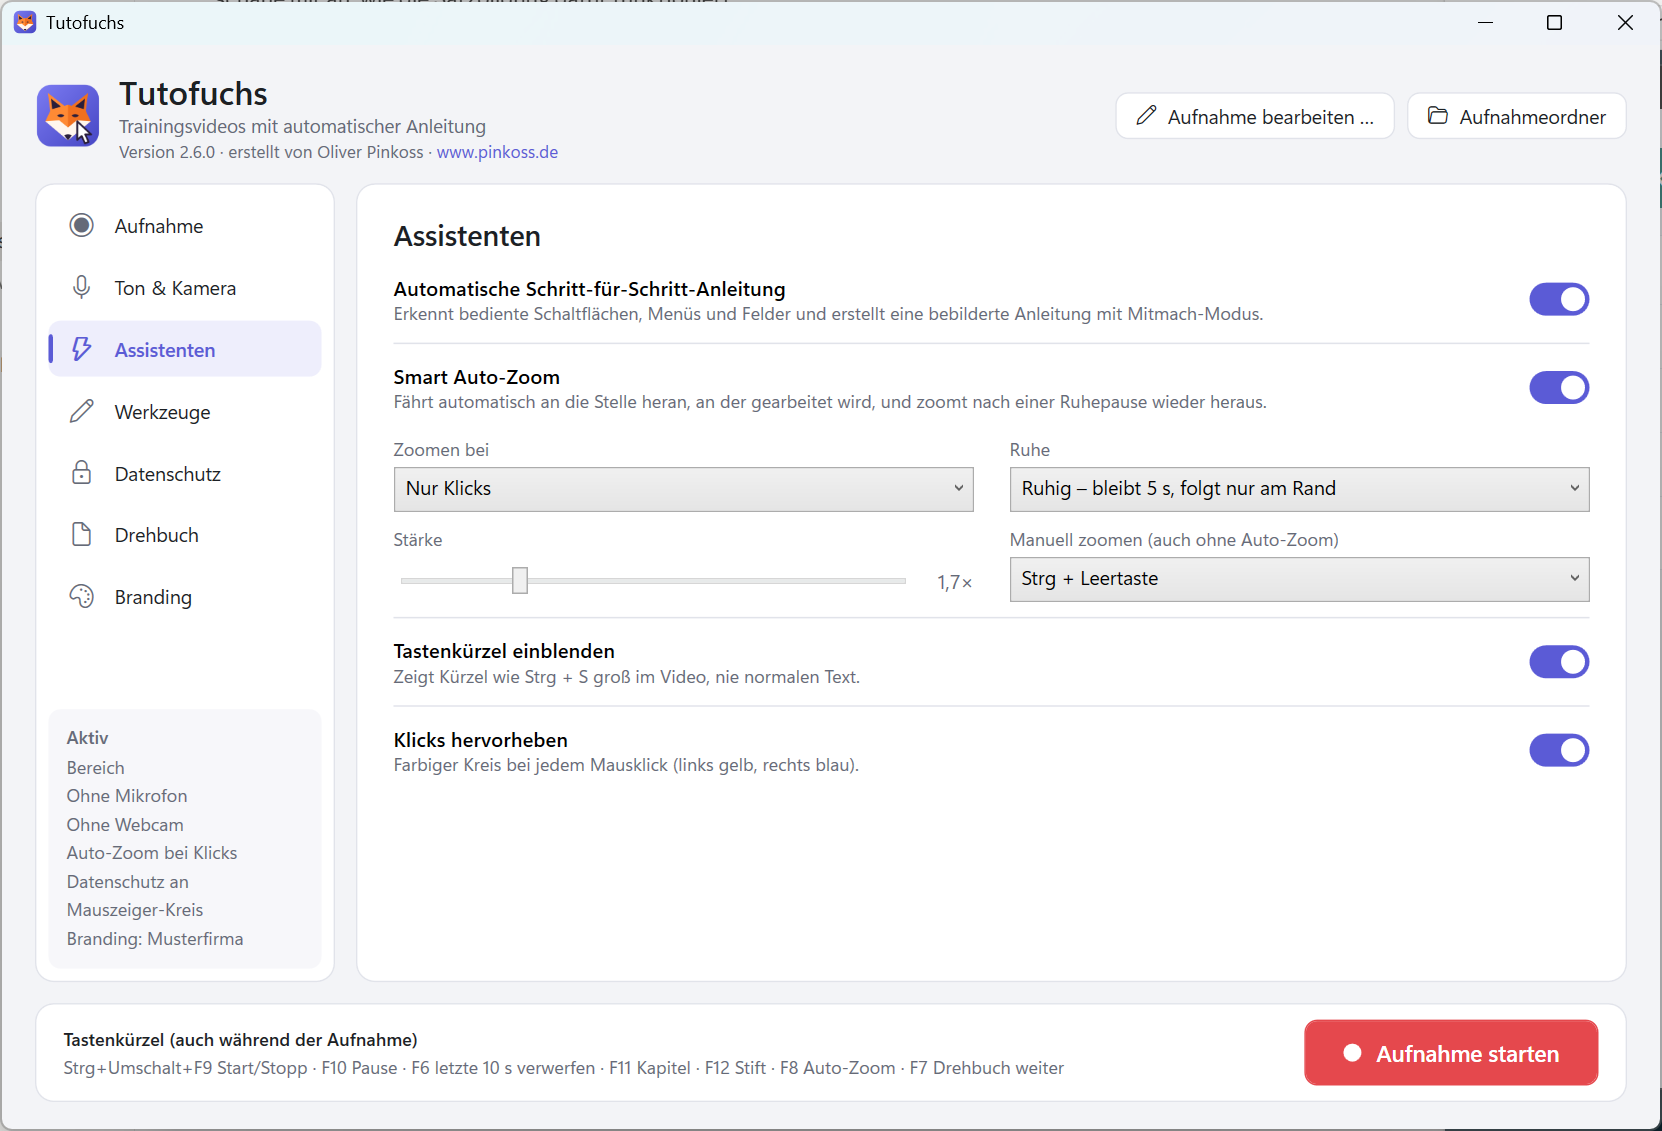This screenshot has width=1662, height=1131.
Task: Open the Branding section
Action: [185, 597]
